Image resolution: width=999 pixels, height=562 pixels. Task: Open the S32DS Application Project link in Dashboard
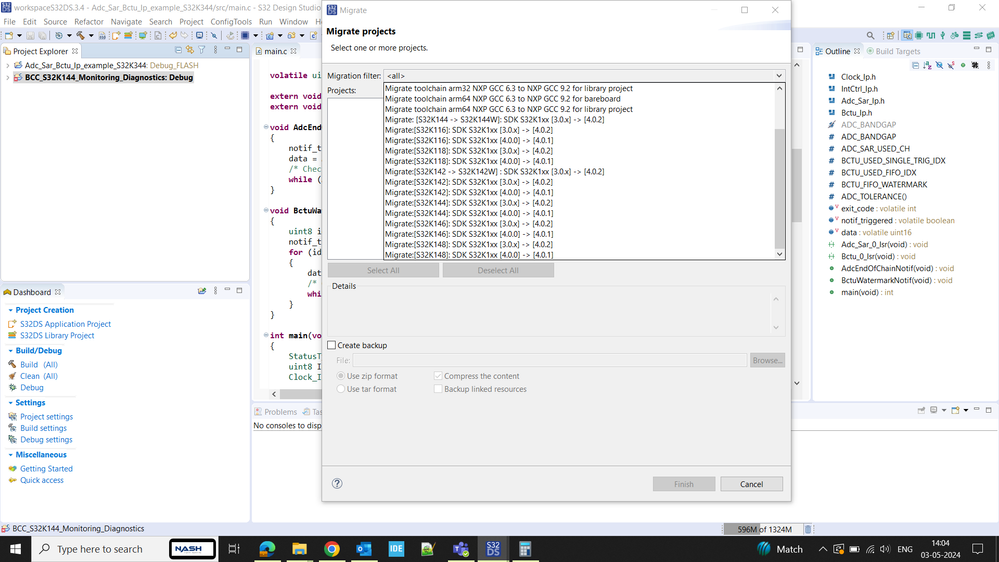65,324
